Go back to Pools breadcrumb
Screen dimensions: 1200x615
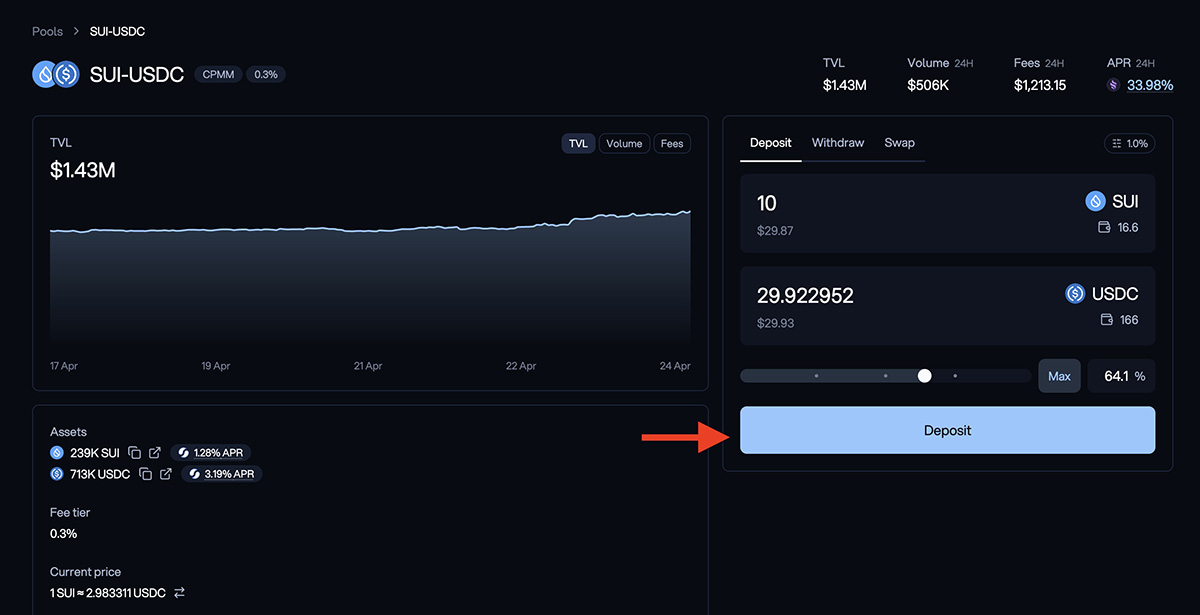point(47,31)
